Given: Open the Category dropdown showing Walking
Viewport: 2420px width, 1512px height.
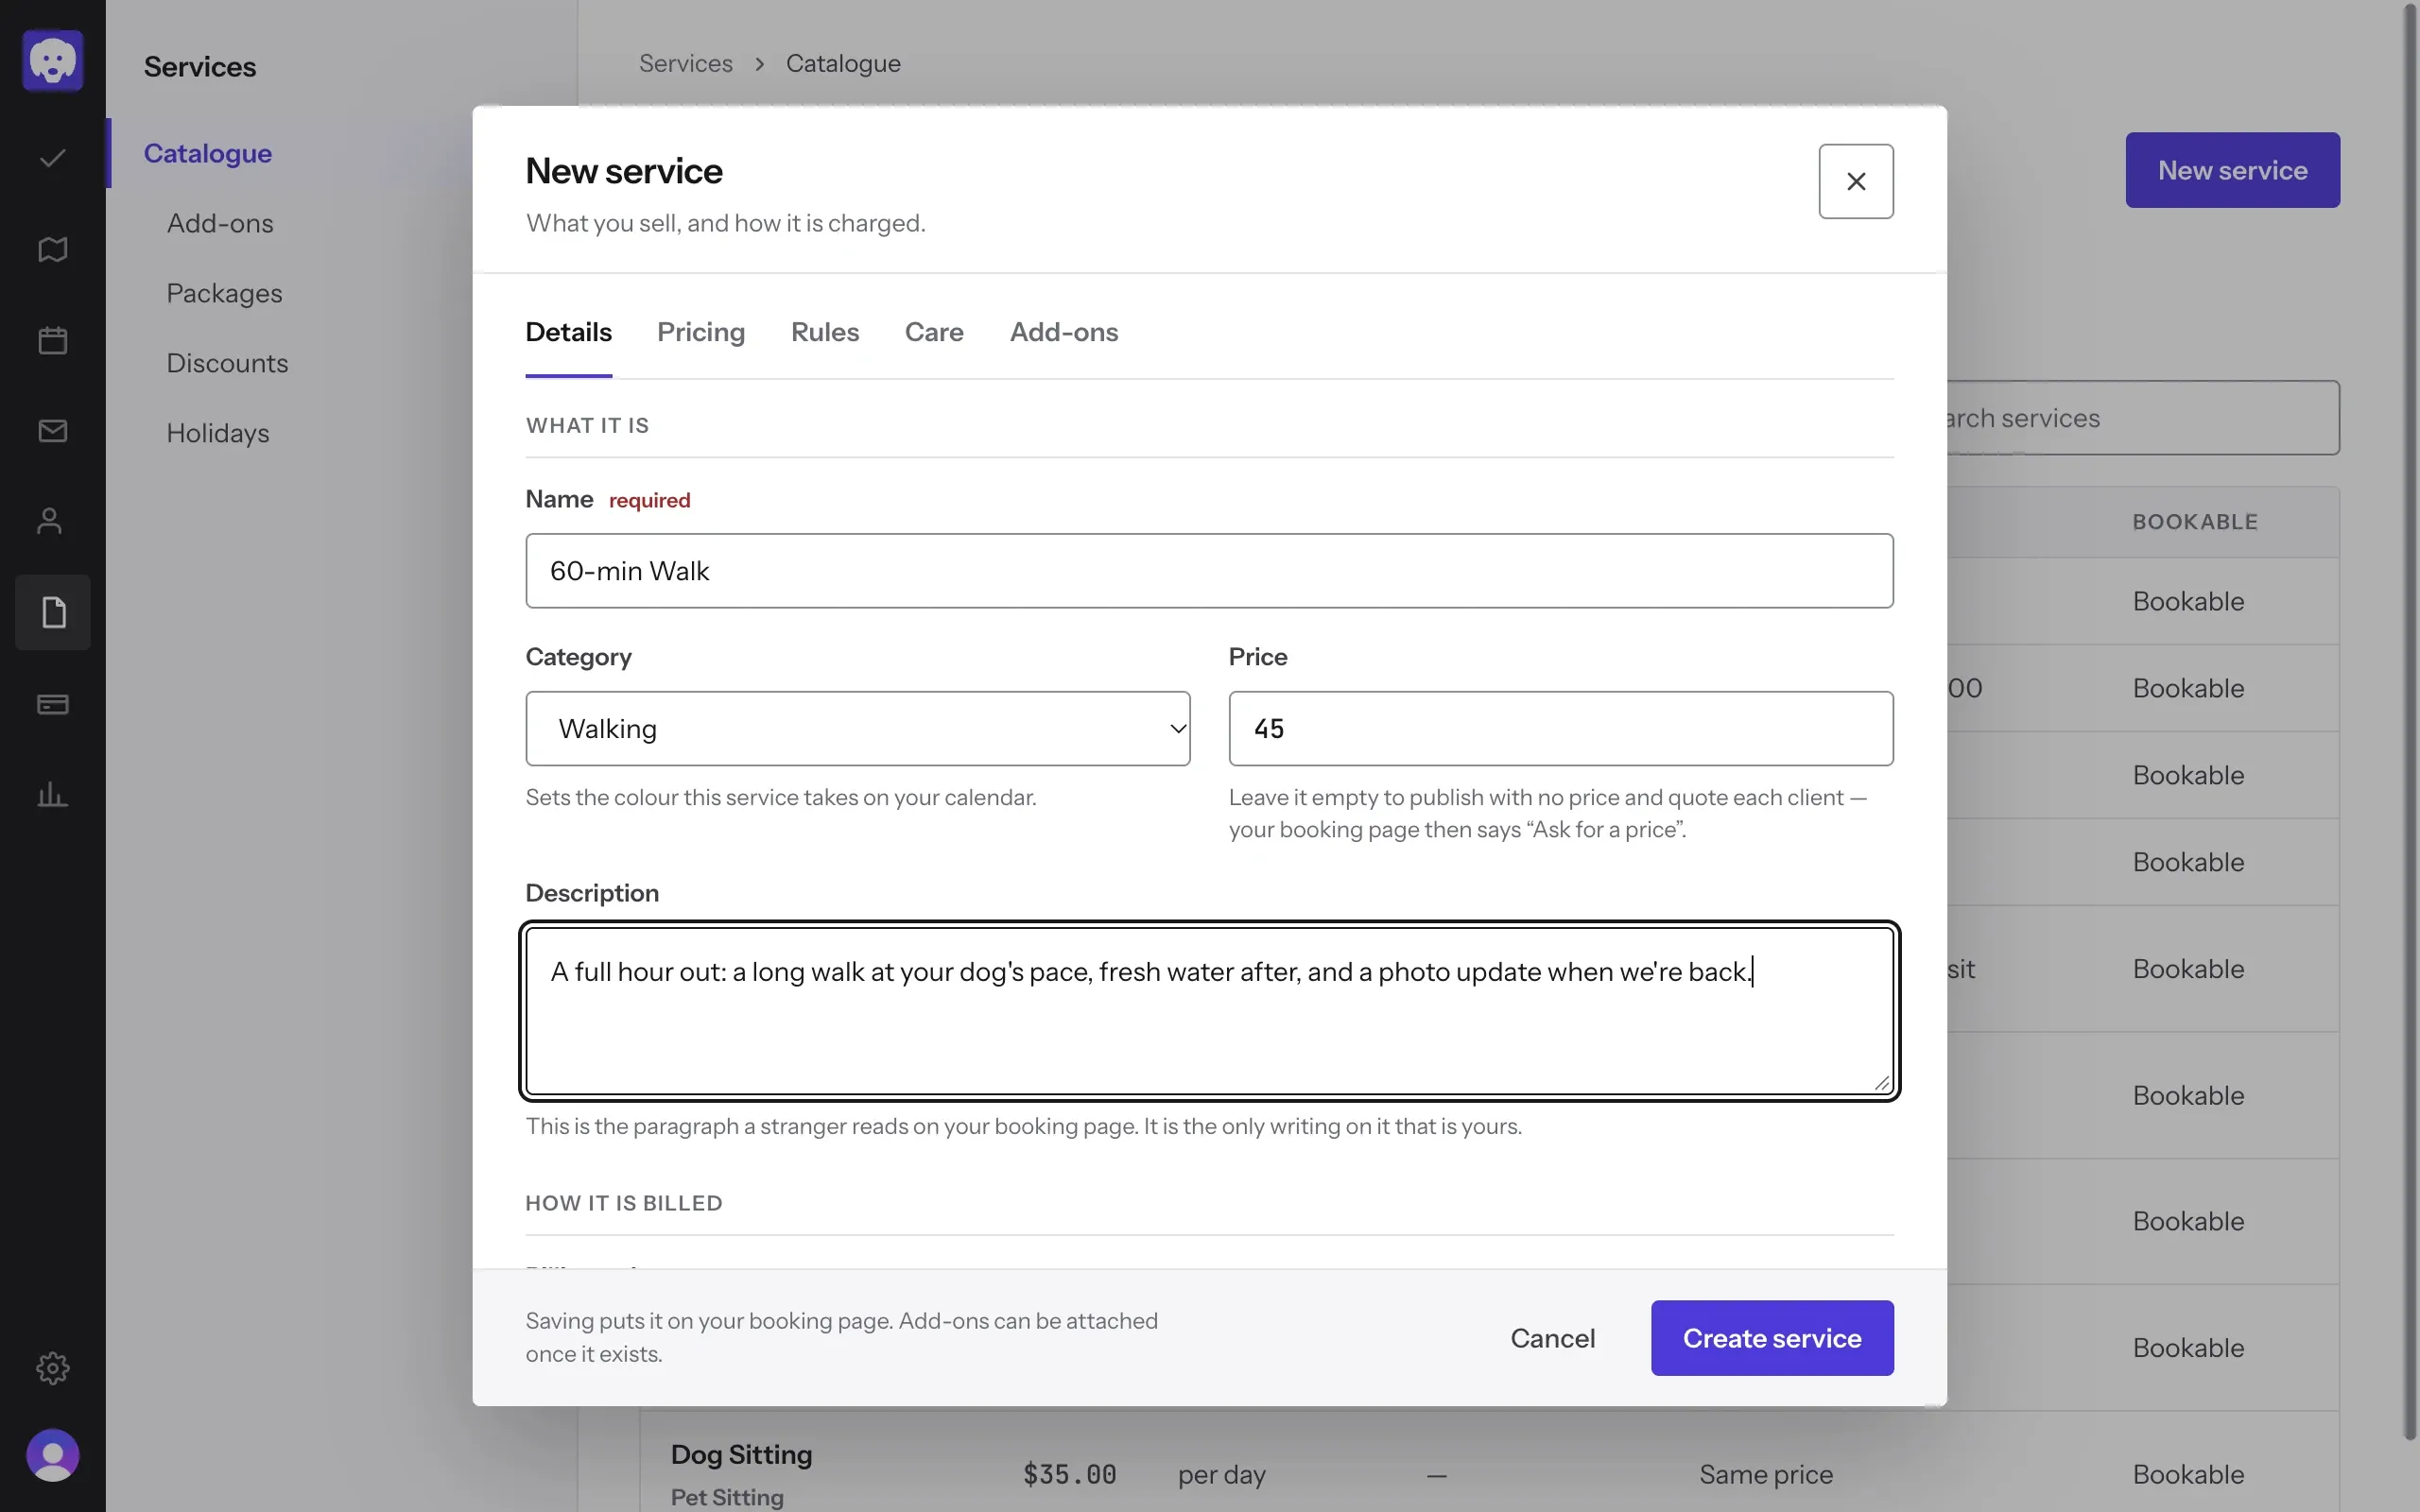Looking at the screenshot, I should 858,728.
